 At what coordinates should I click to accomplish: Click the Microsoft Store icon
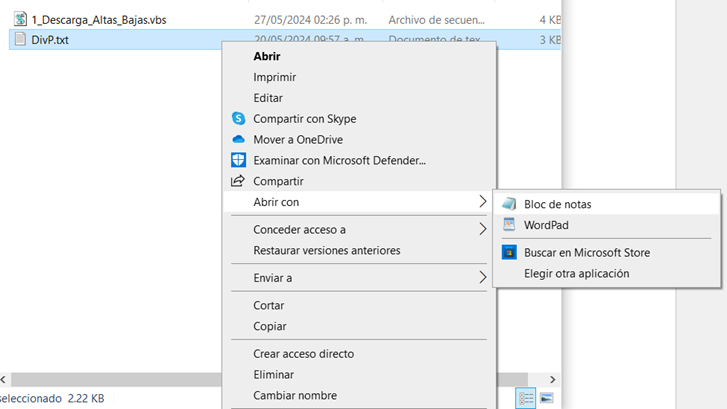[509, 253]
